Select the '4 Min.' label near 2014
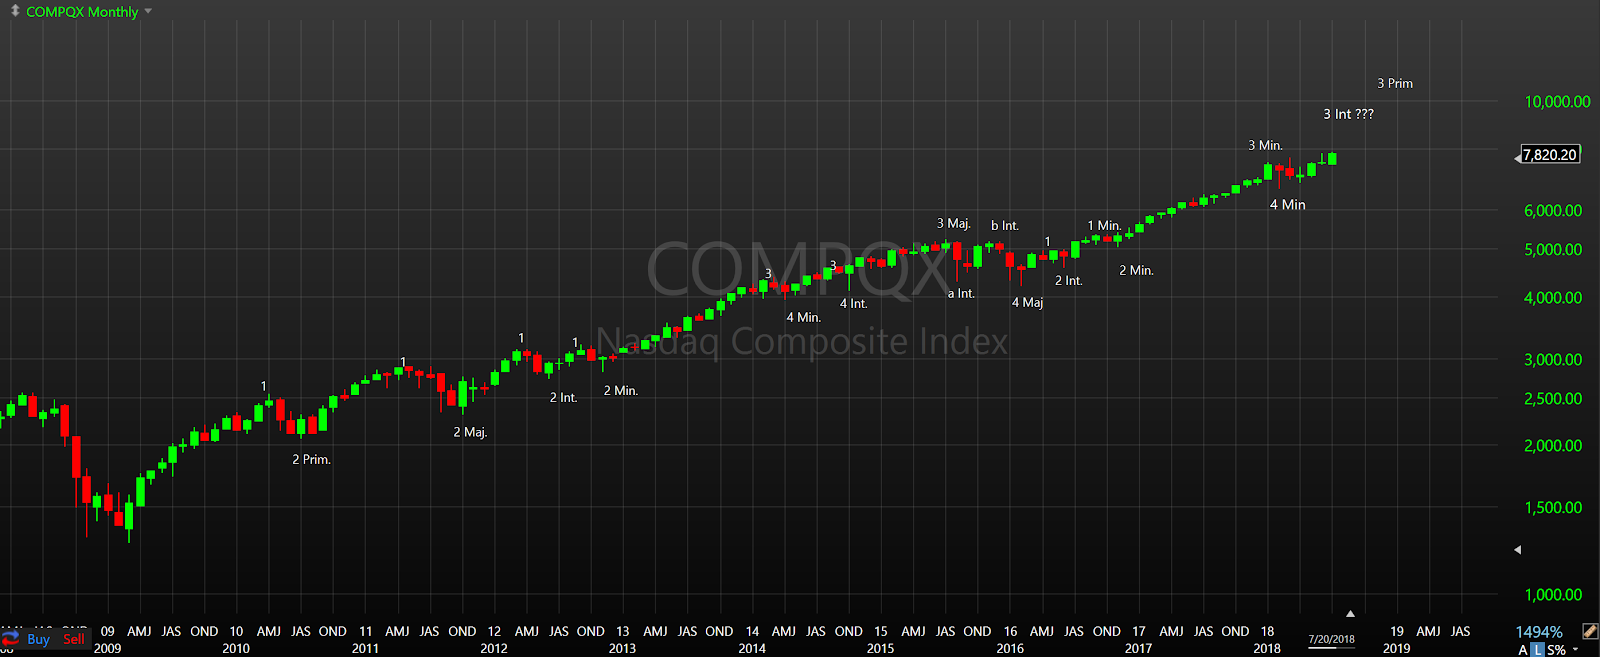The image size is (1600, 657). 803,317
